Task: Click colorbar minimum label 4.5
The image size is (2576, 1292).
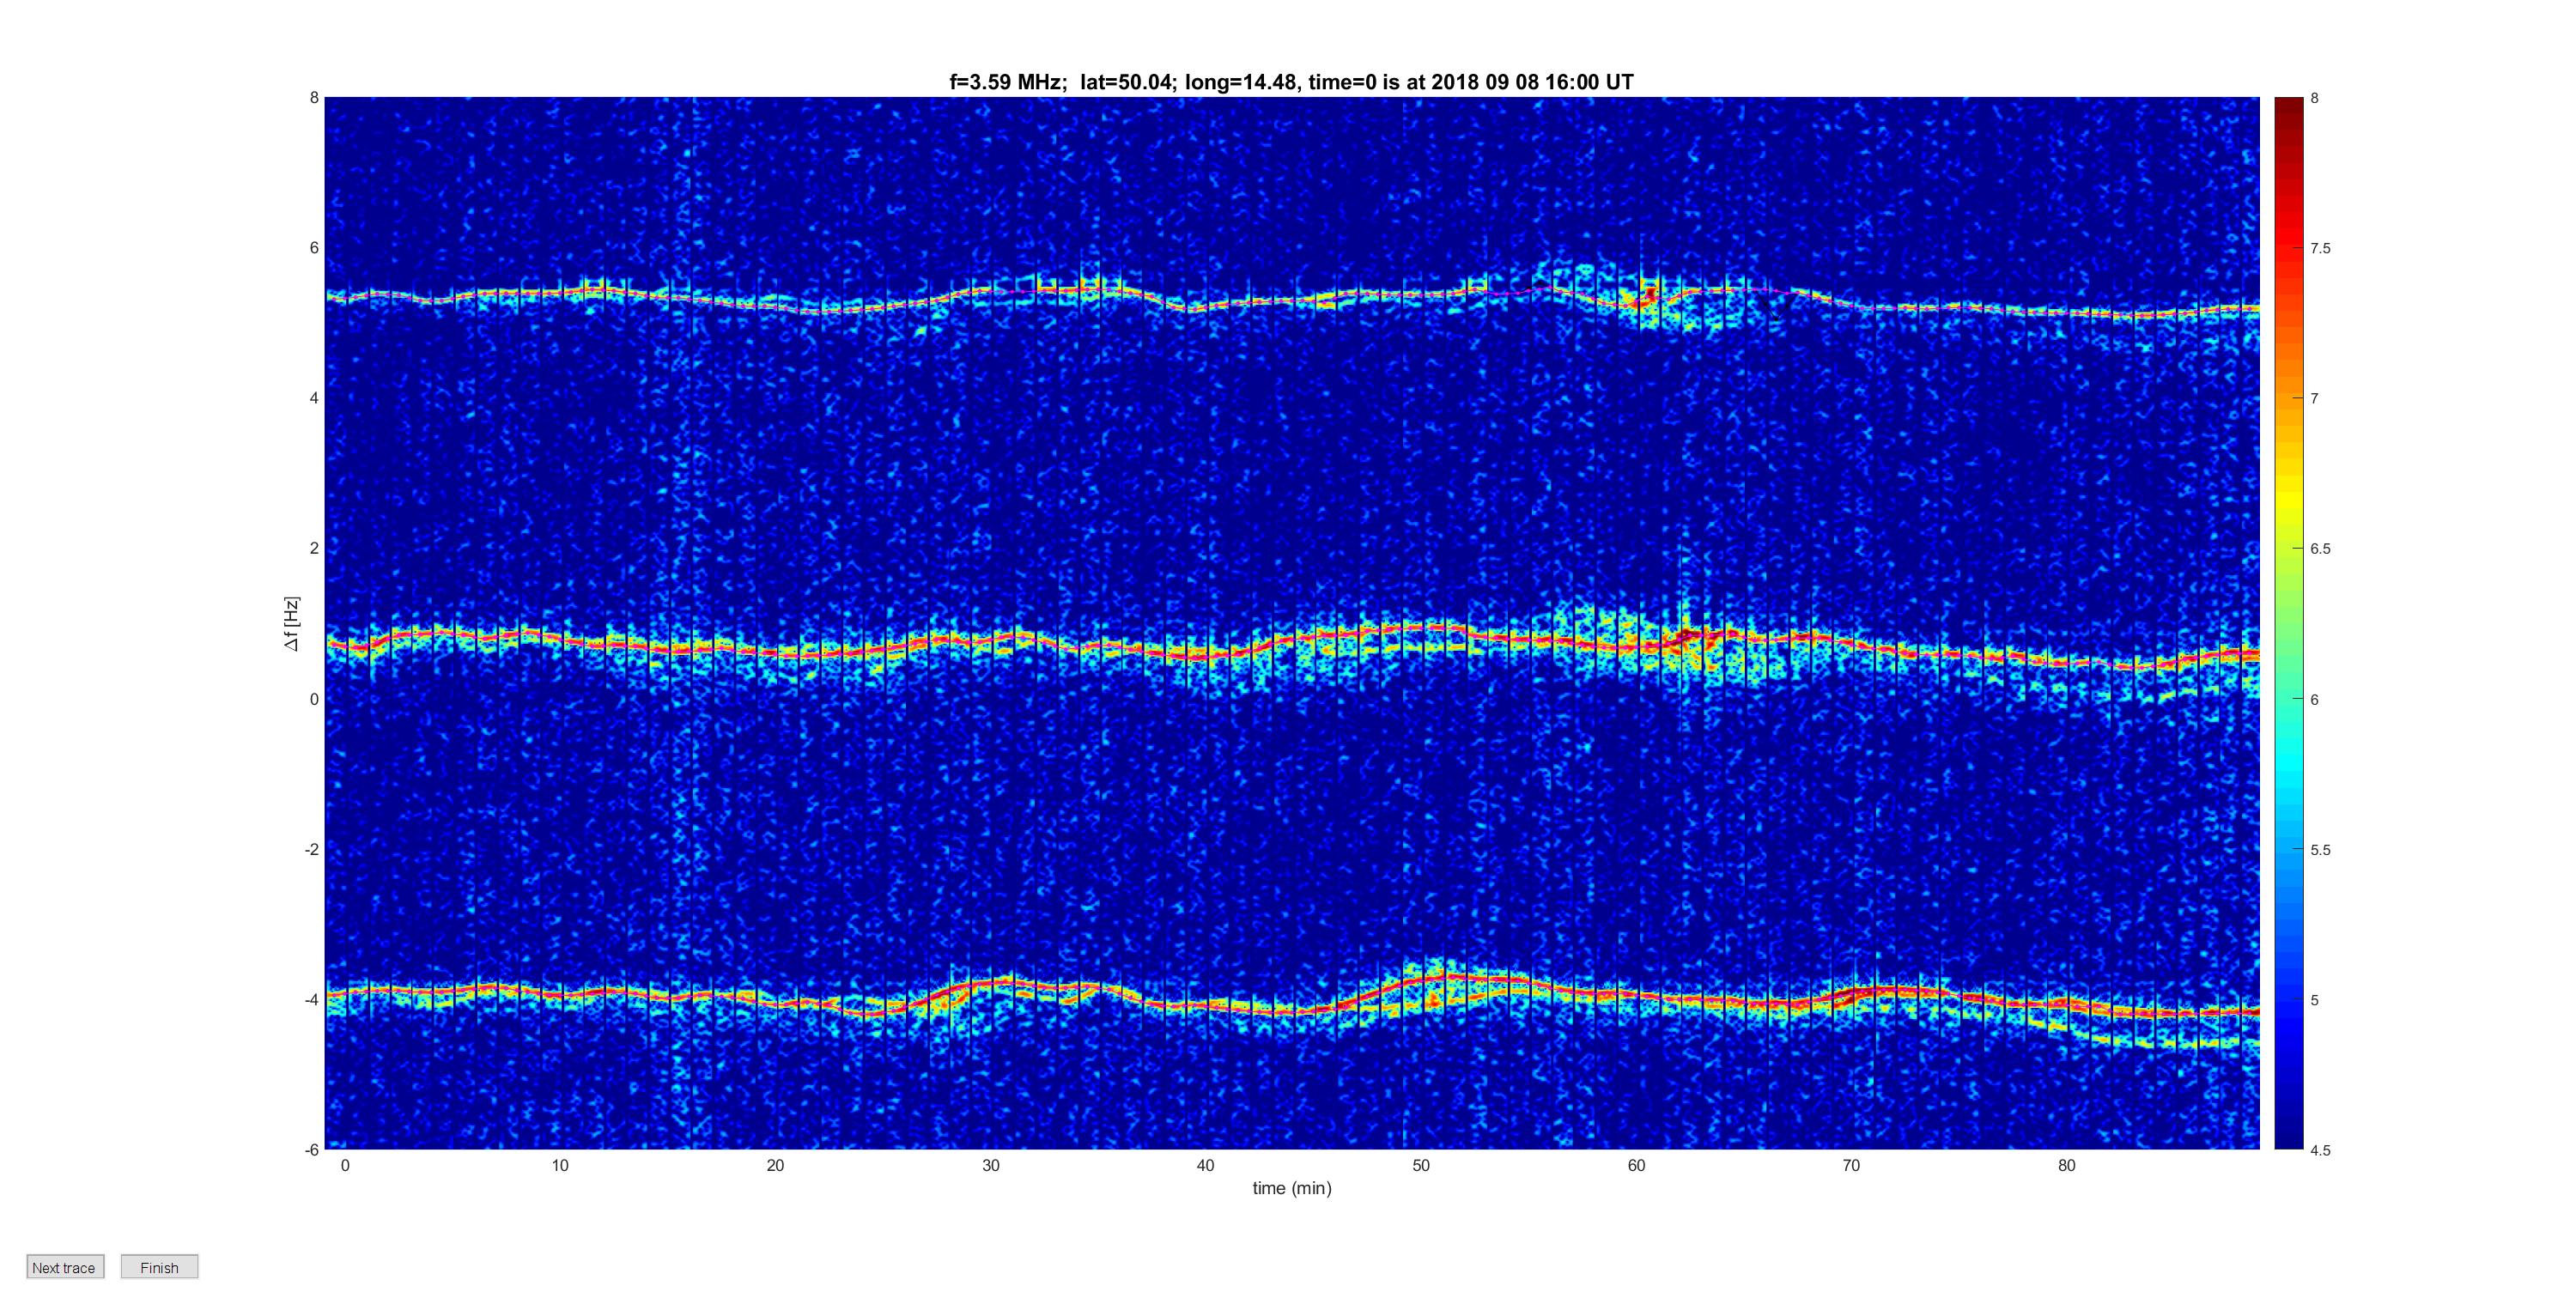Action: (2322, 1150)
